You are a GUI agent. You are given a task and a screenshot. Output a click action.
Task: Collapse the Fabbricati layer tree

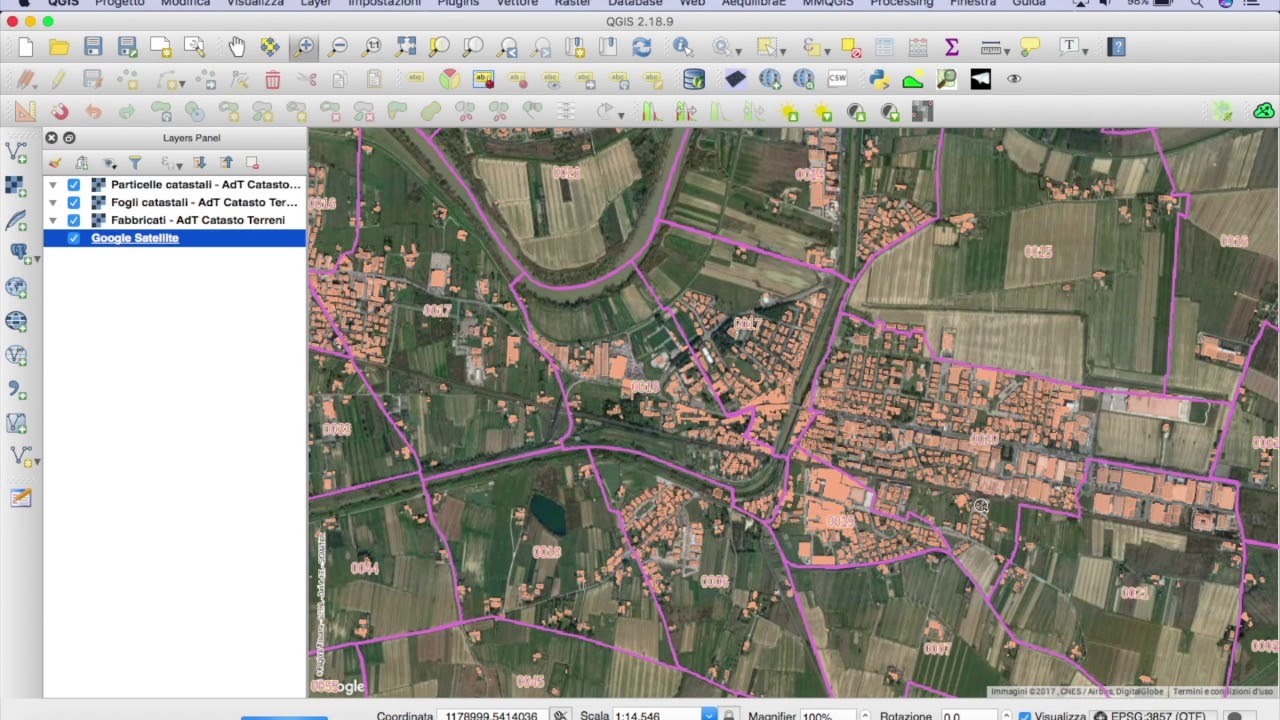53,221
